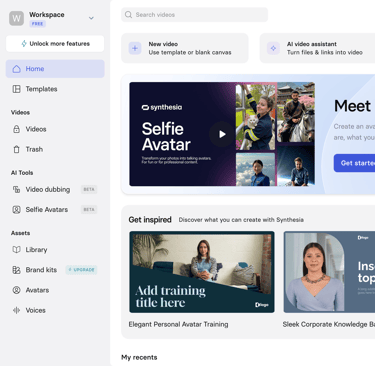Expand the Workspace dropdown chevron

[91, 18]
